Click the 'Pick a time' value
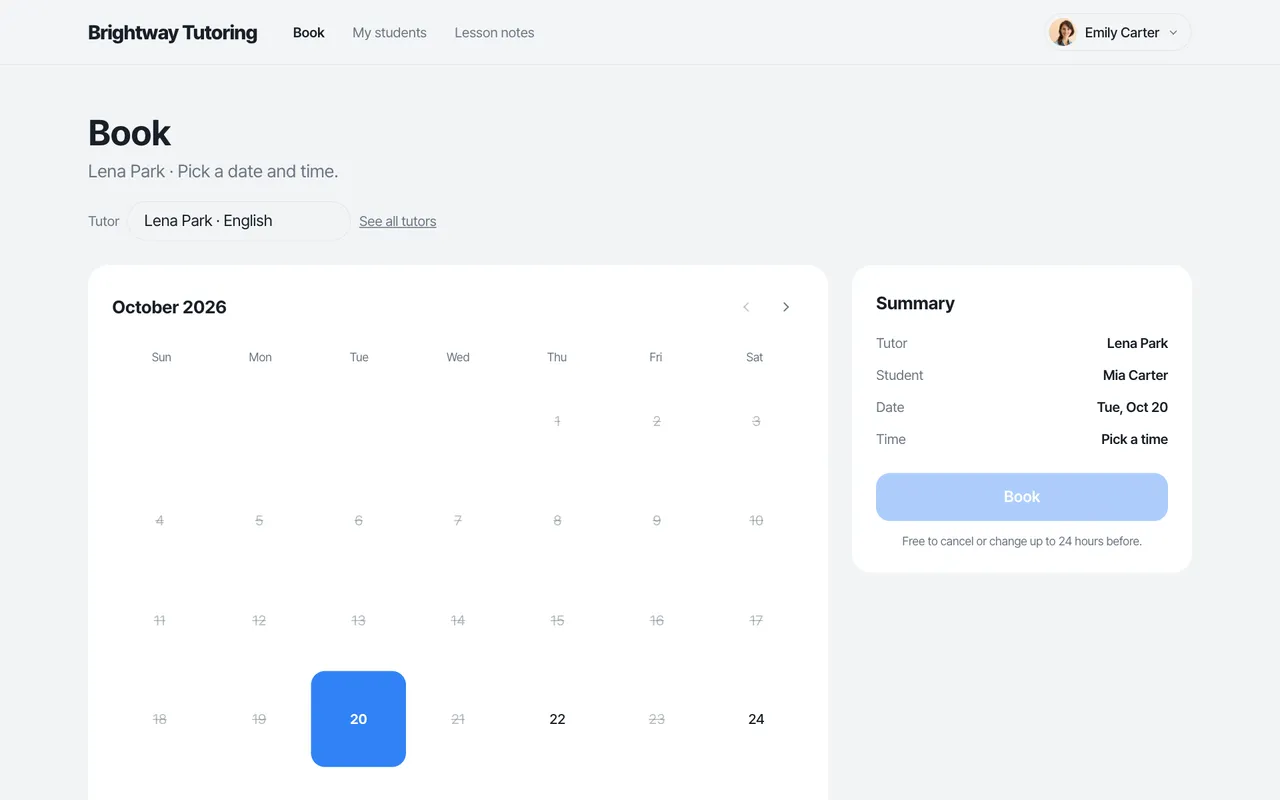This screenshot has width=1280, height=800. point(1134,439)
